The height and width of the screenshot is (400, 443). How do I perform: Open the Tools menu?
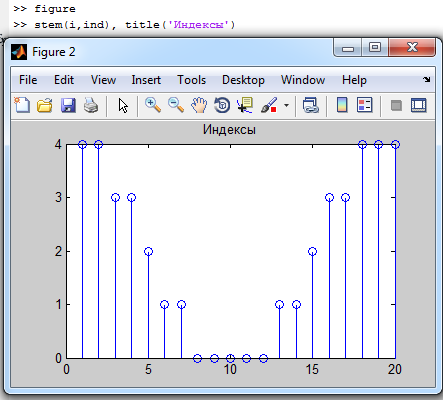coord(191,80)
